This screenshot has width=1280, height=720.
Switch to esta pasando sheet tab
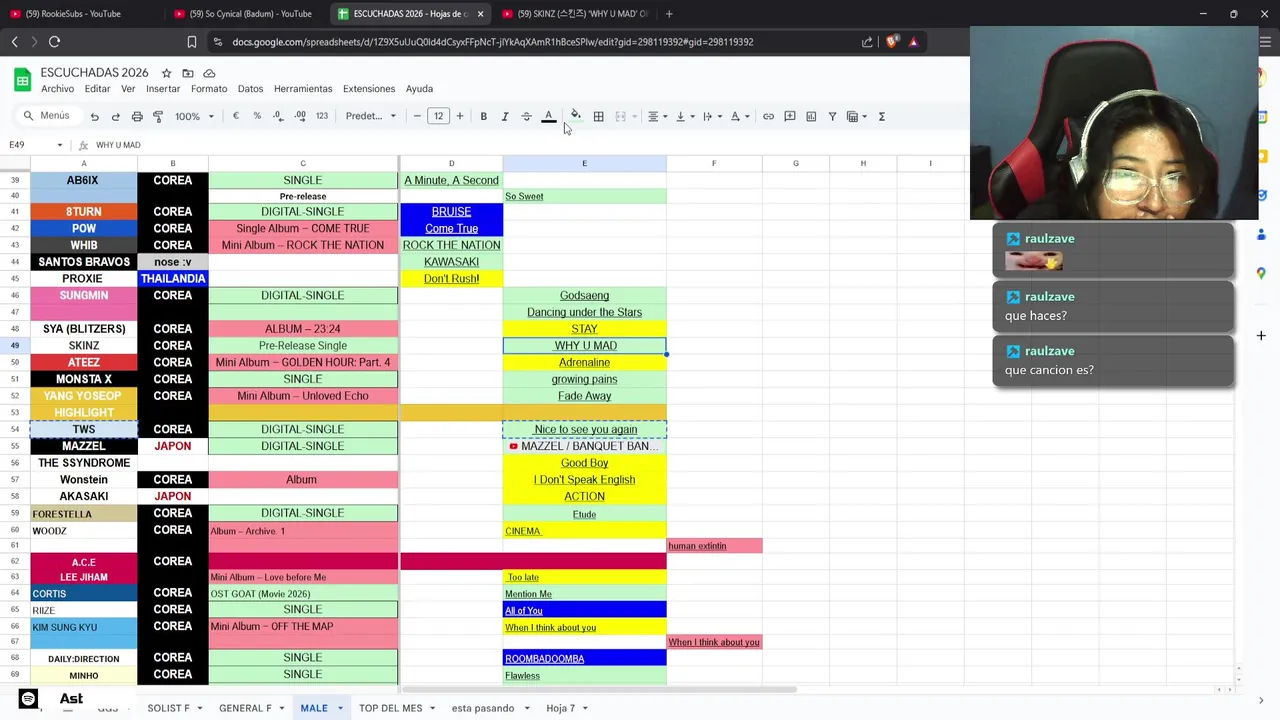[483, 708]
